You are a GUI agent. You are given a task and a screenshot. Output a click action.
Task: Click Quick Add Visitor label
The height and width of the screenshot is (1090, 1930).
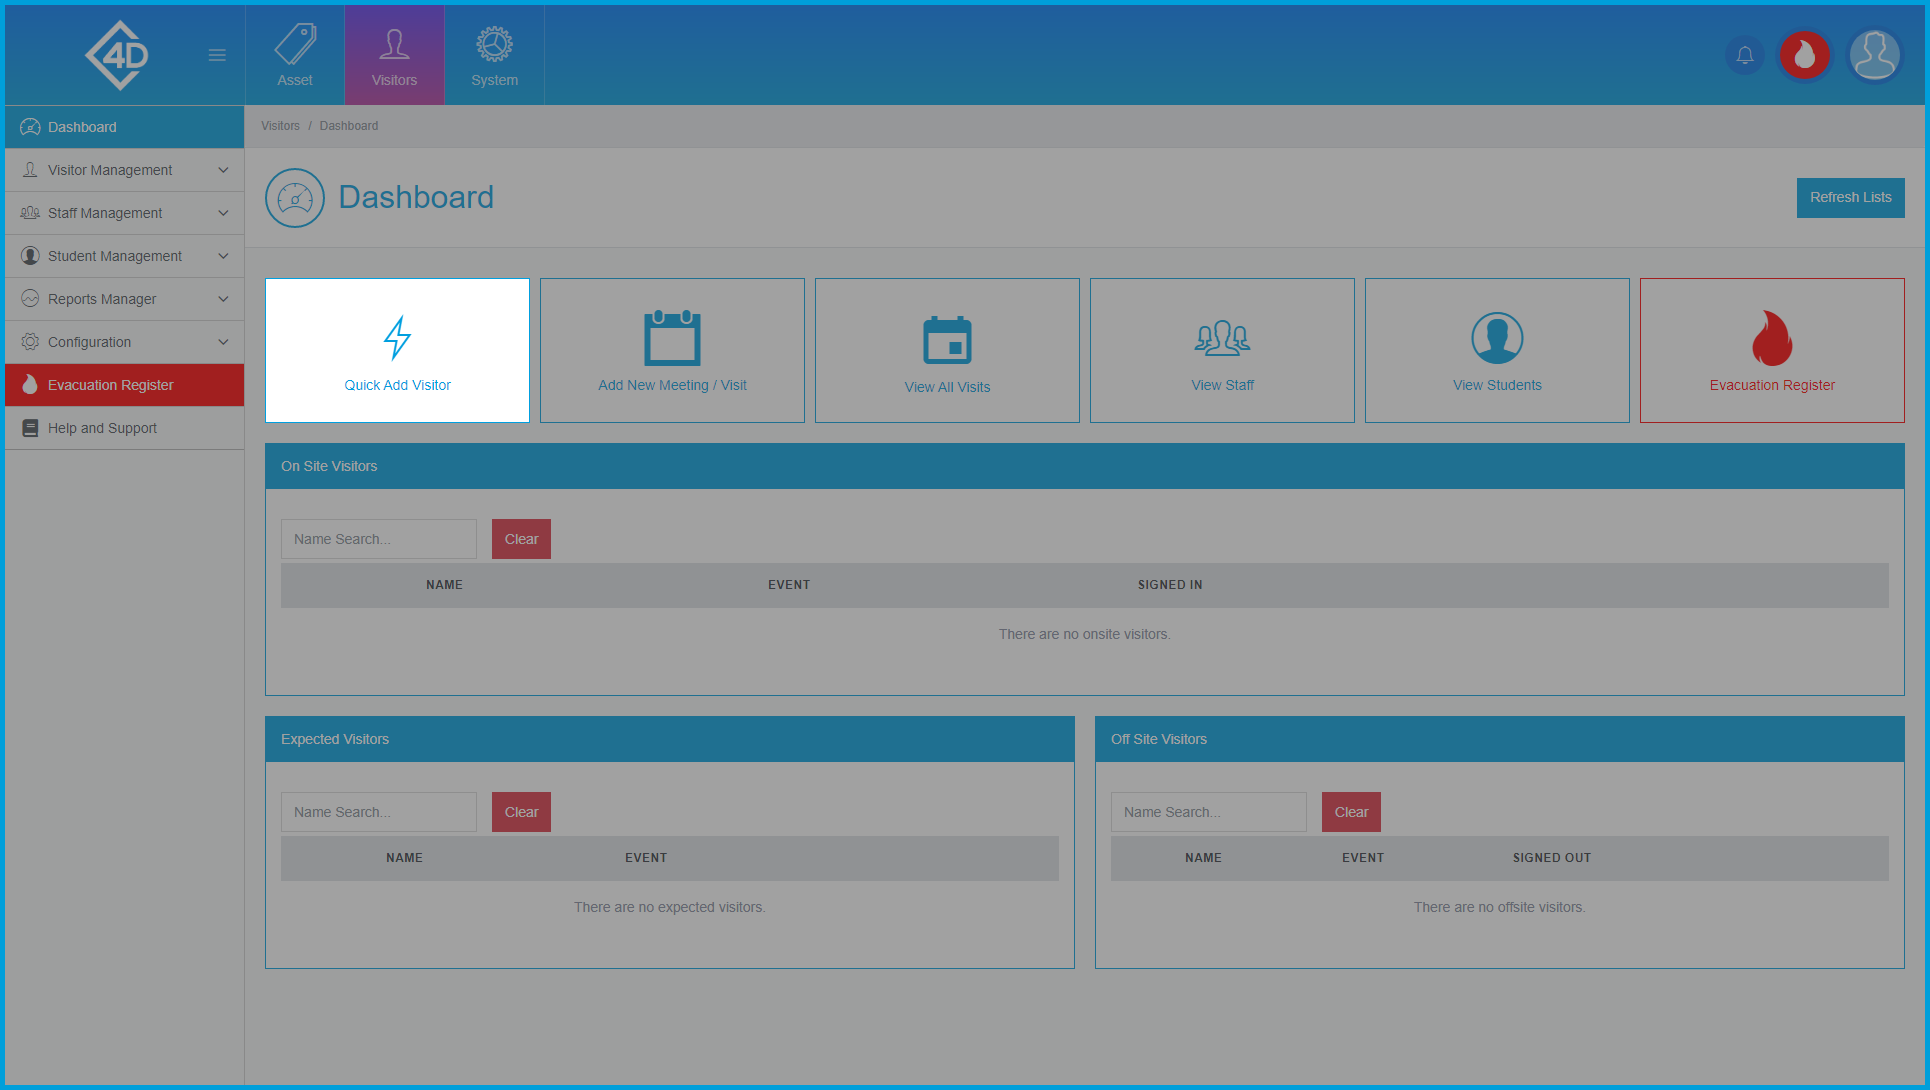[x=398, y=385]
